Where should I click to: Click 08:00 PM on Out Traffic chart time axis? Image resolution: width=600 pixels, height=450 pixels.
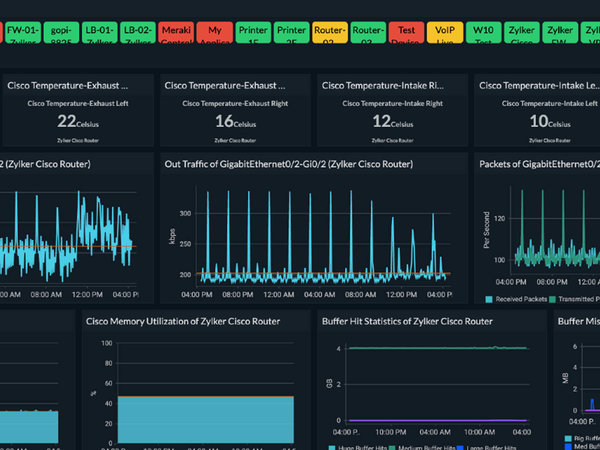[238, 295]
